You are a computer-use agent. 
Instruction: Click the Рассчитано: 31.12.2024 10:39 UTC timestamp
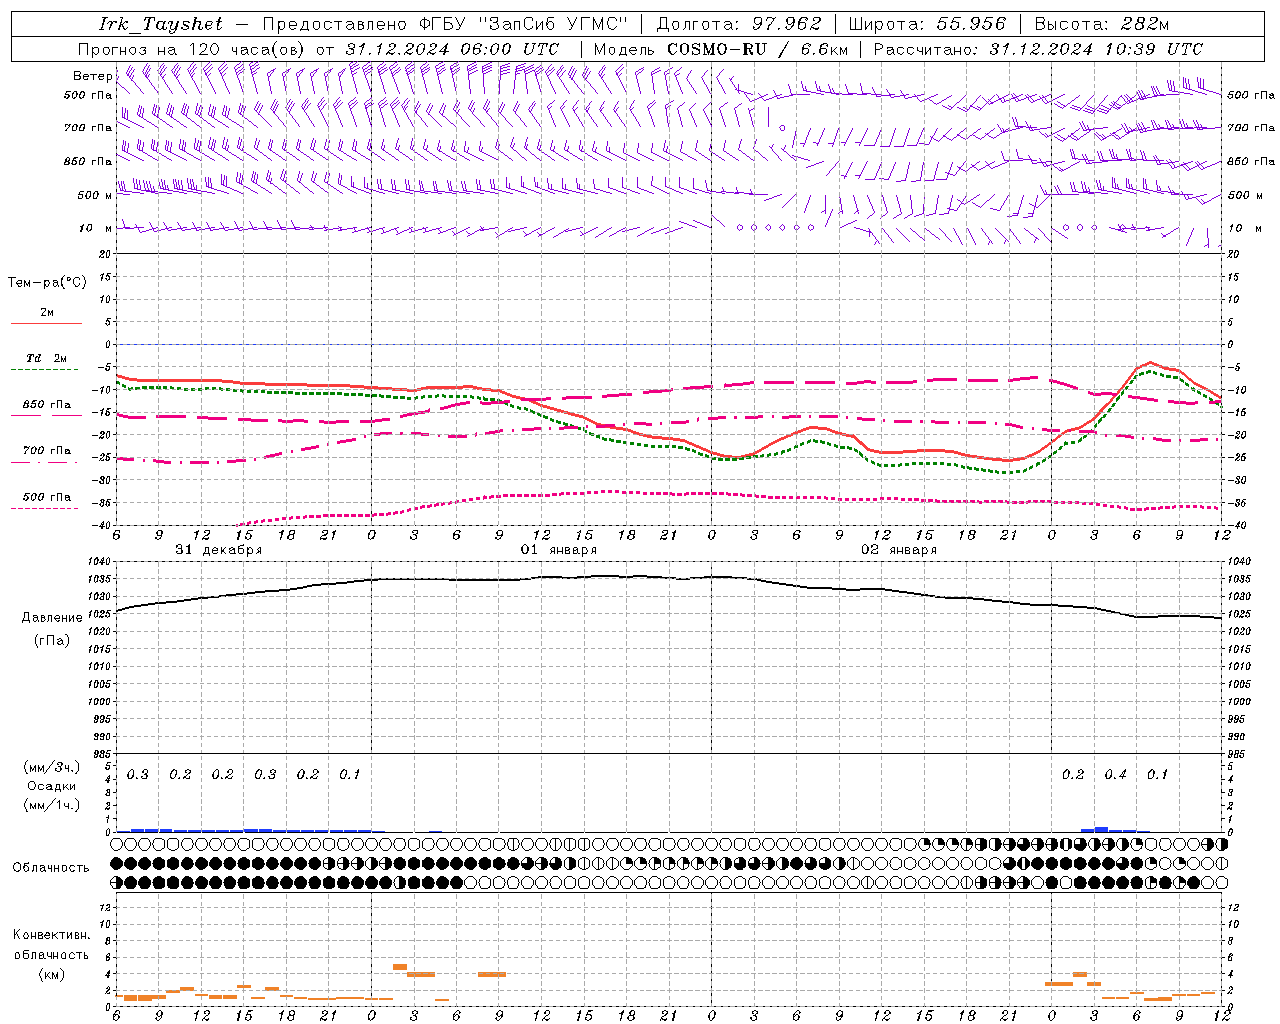pyautogui.click(x=1038, y=49)
